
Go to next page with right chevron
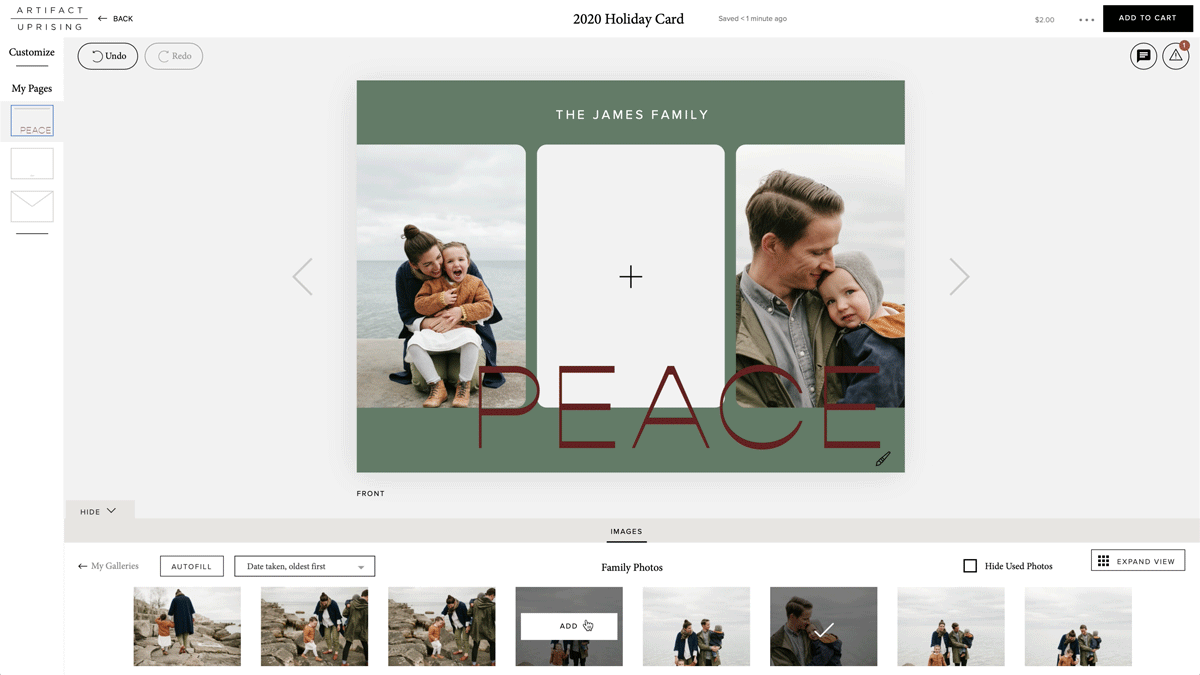(959, 277)
